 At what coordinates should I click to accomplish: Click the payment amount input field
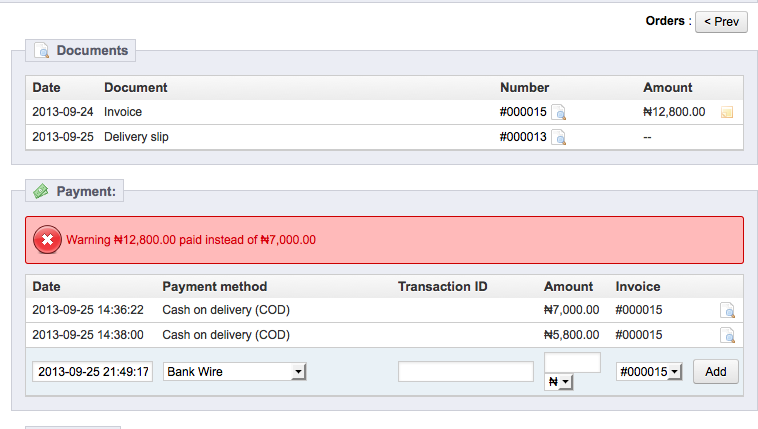tap(572, 362)
